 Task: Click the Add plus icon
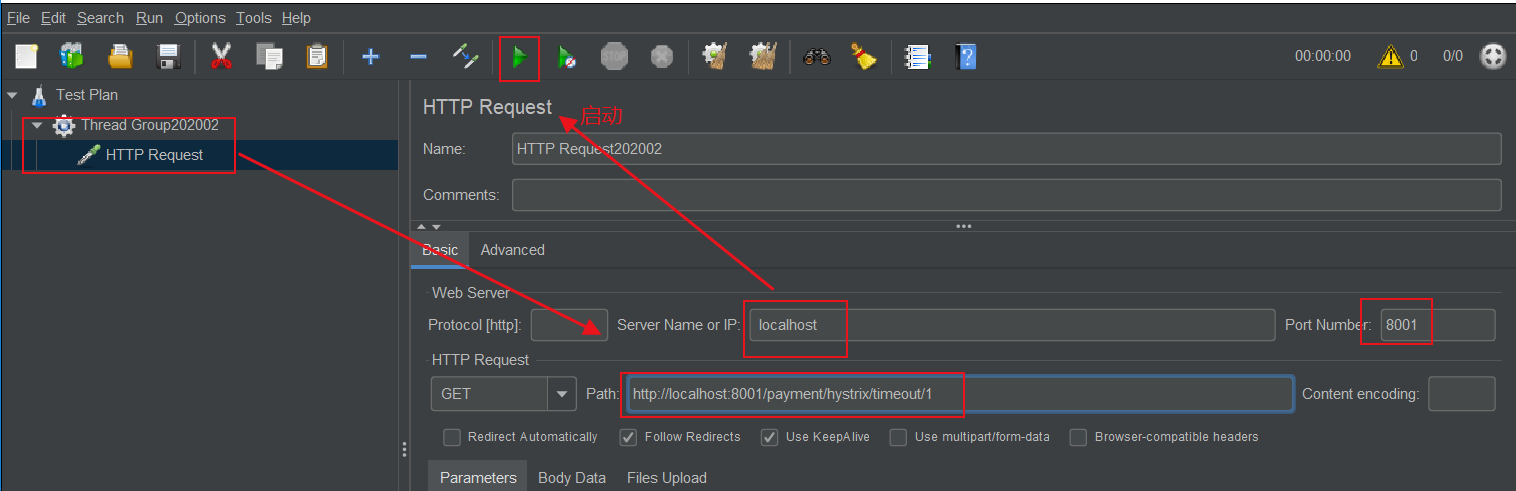click(370, 57)
